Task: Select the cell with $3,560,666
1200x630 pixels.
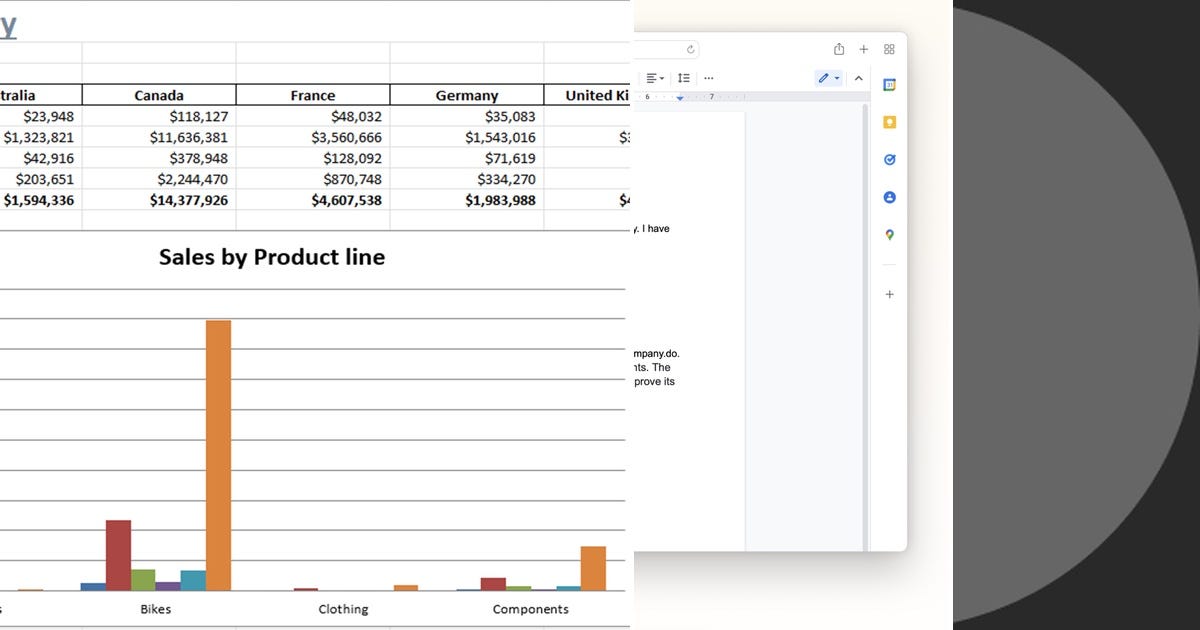Action: (313, 137)
